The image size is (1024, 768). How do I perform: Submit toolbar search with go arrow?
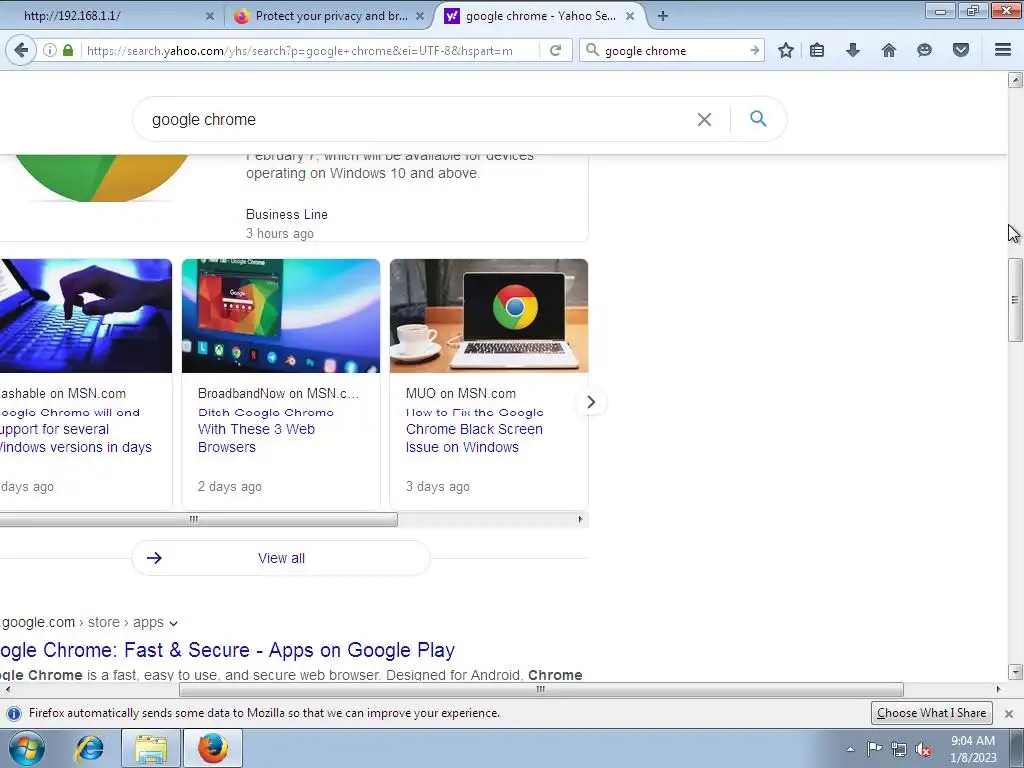(755, 50)
